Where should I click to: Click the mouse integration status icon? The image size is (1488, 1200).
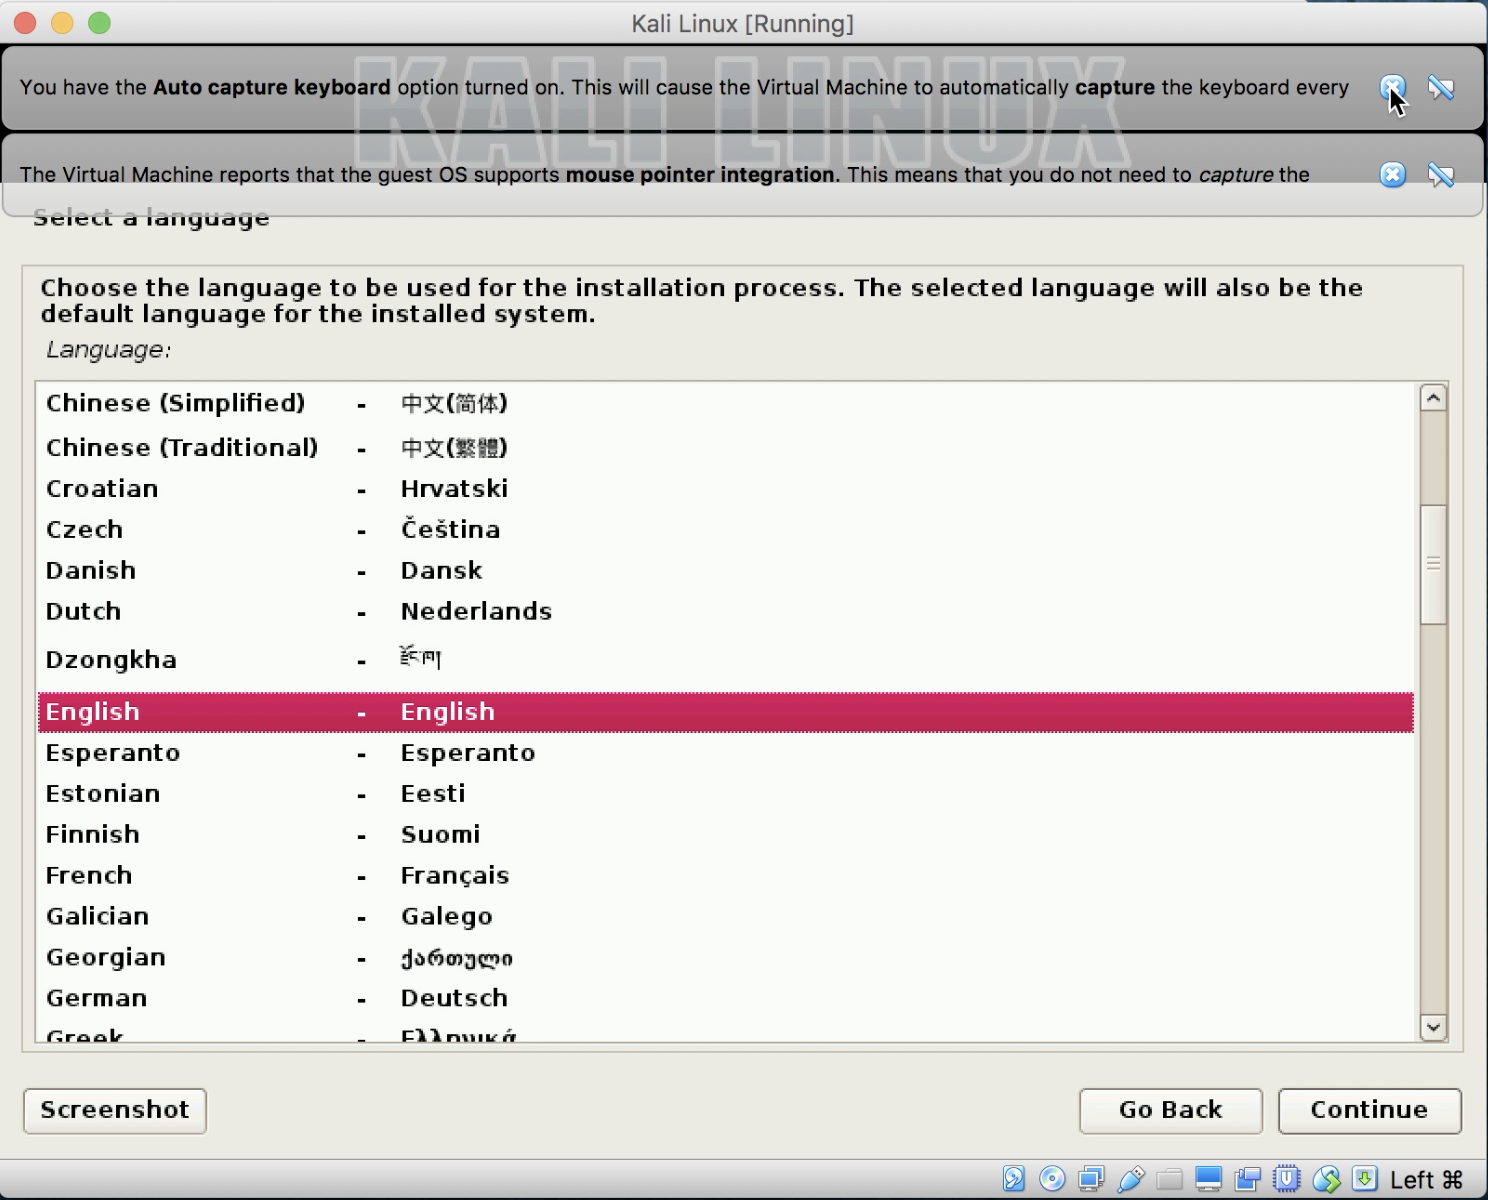pyautogui.click(x=1326, y=1179)
